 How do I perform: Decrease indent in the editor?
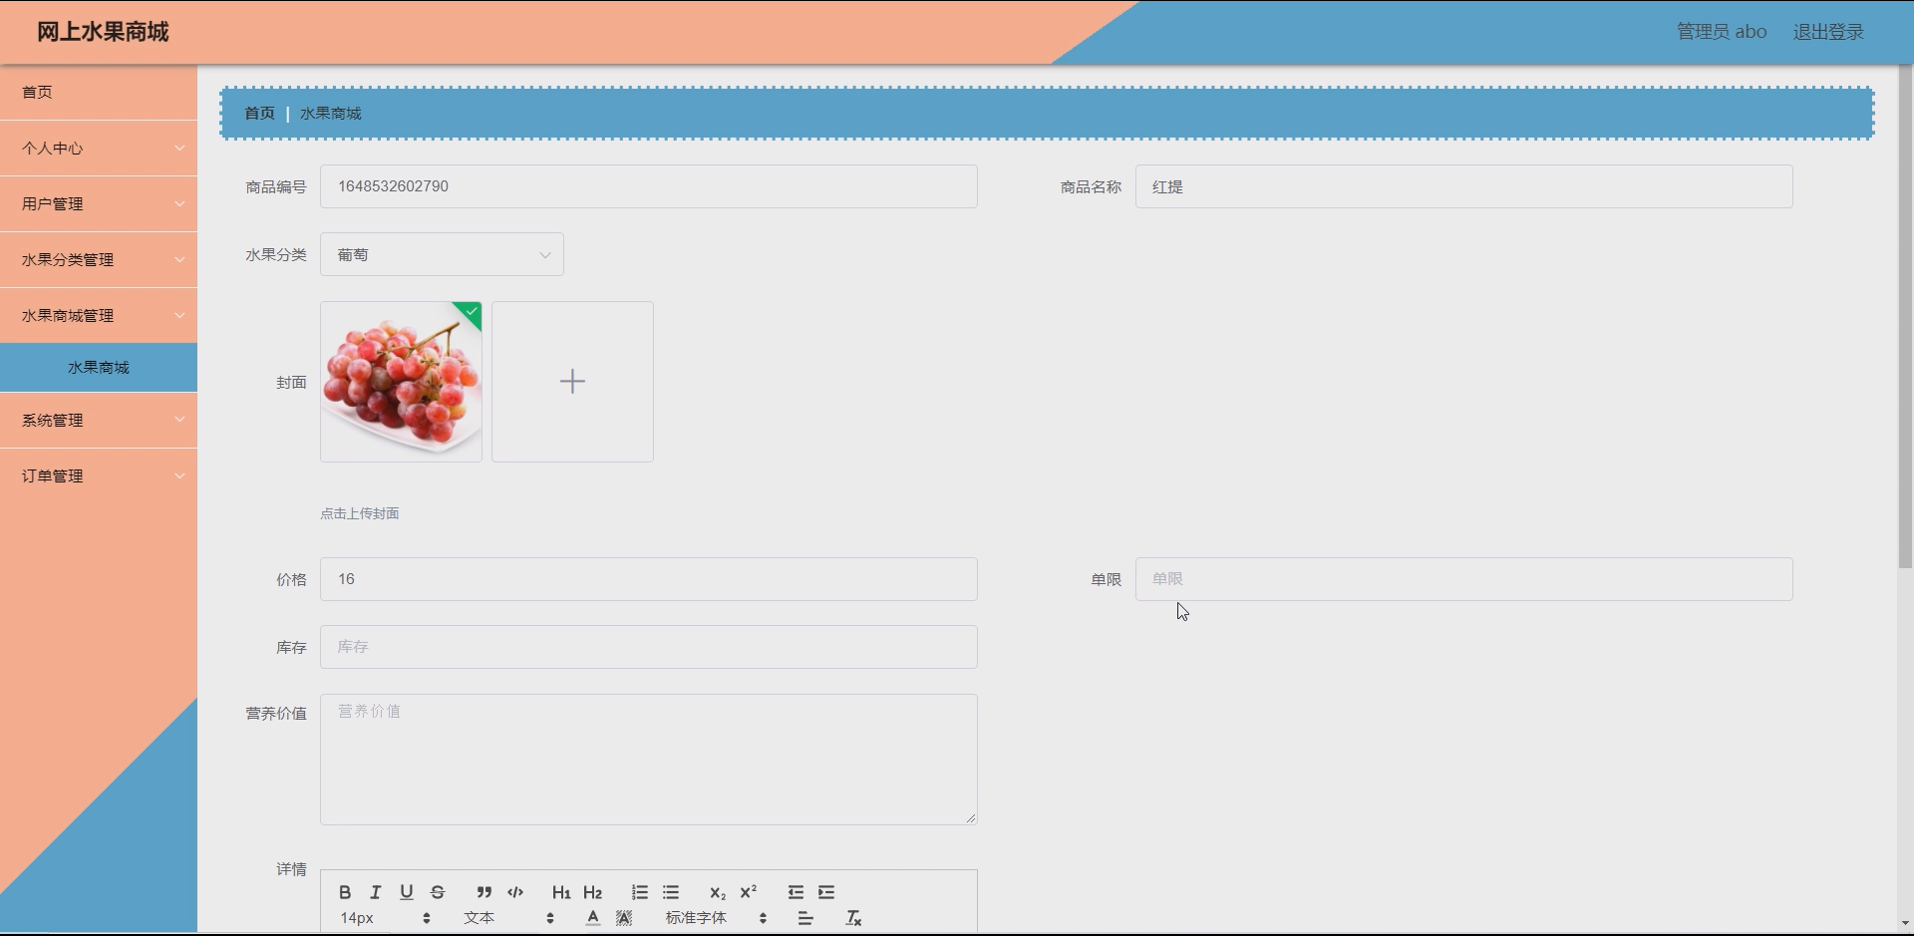pos(795,892)
